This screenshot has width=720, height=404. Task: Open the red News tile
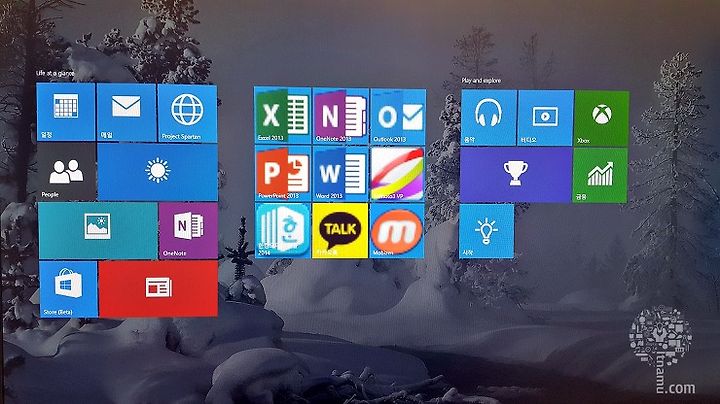click(158, 289)
